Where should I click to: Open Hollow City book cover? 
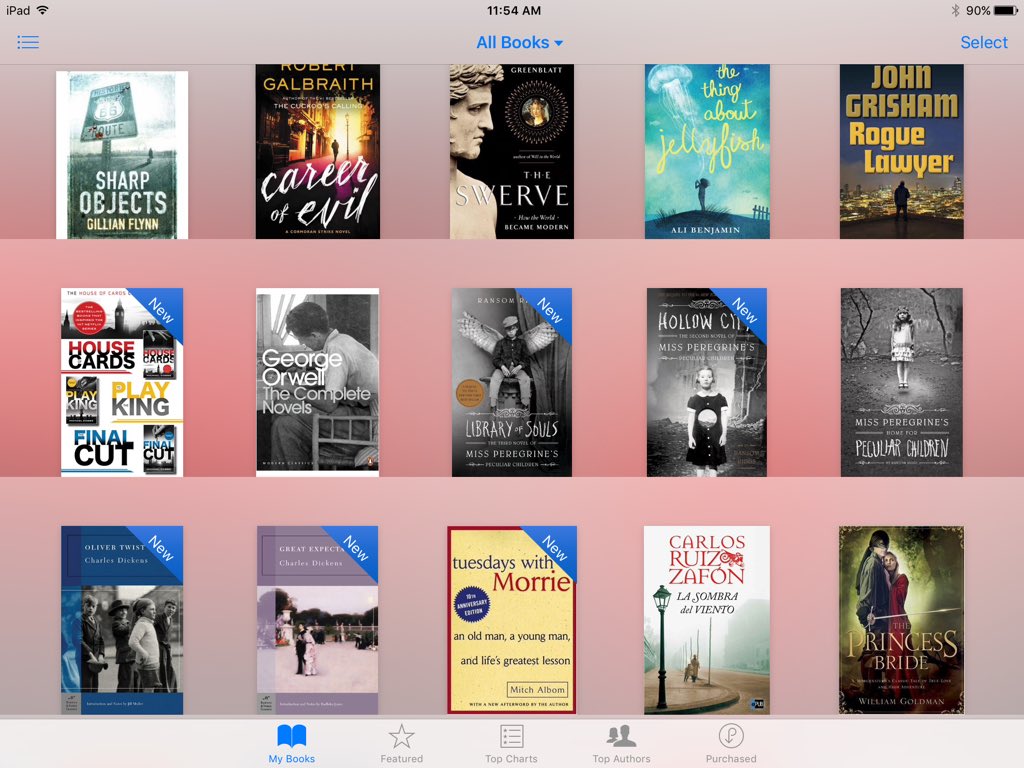(707, 382)
